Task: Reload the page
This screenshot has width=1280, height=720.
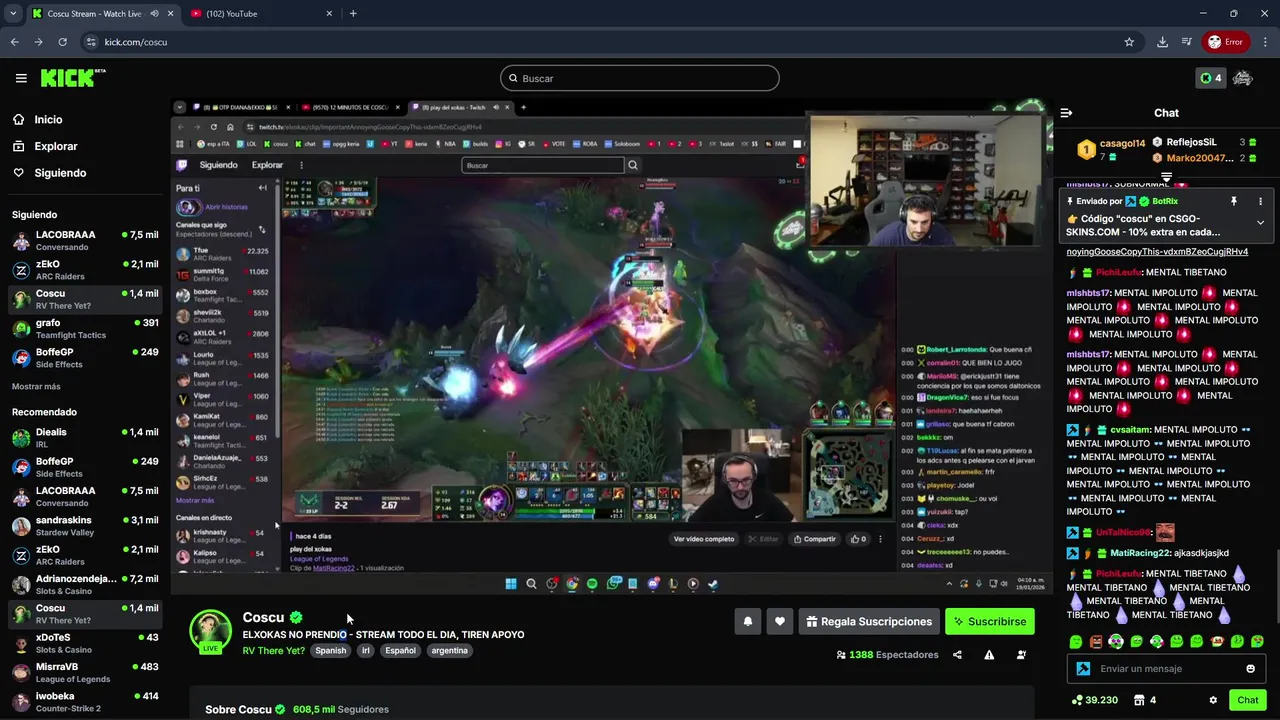Action: coord(62,42)
